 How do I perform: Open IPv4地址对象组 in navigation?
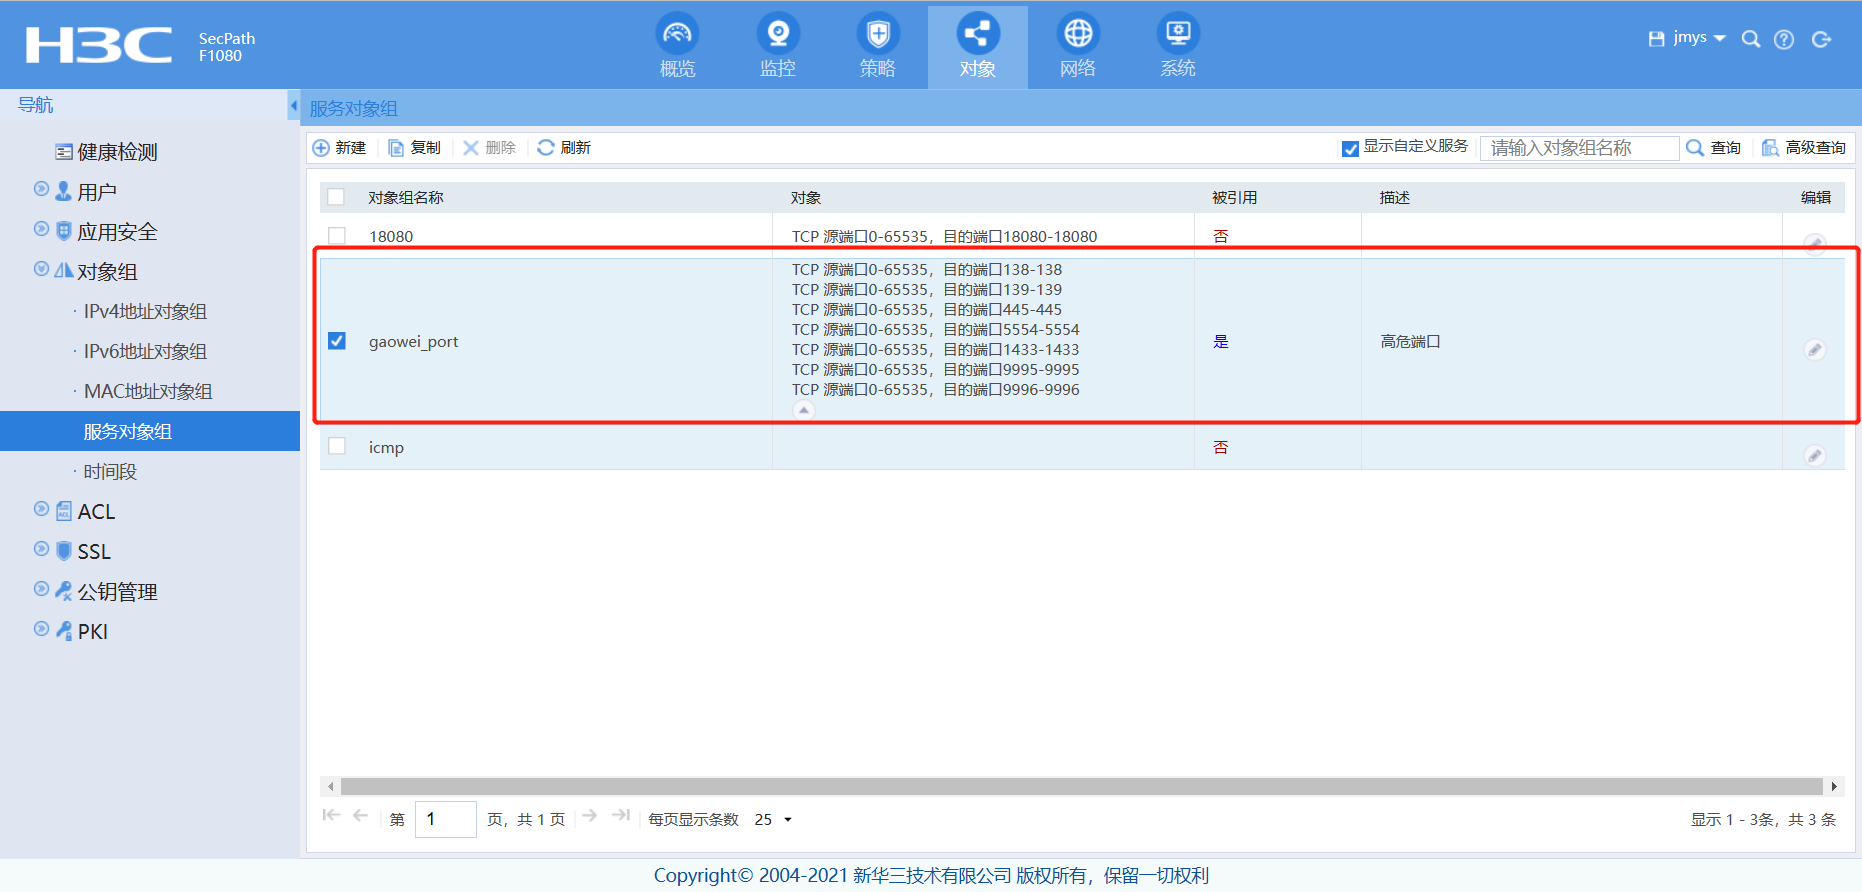point(145,312)
